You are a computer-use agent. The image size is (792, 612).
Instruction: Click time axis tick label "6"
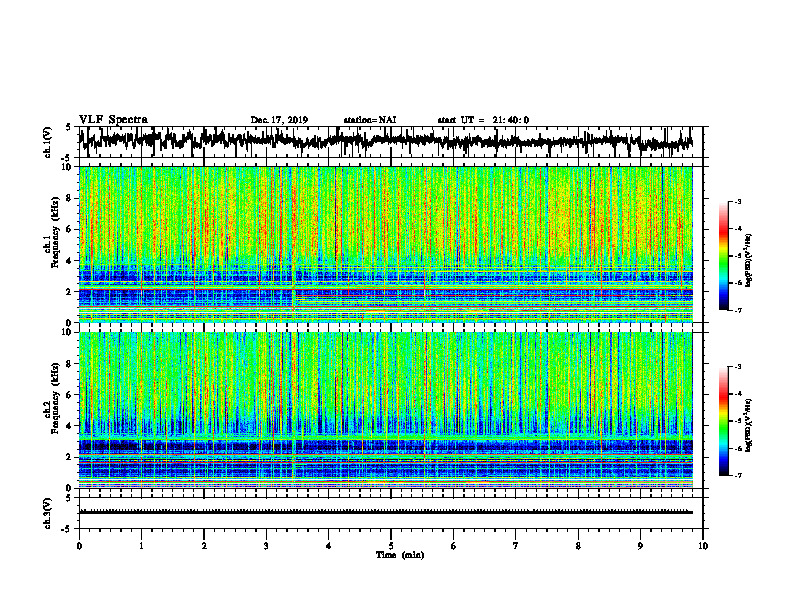pos(454,546)
